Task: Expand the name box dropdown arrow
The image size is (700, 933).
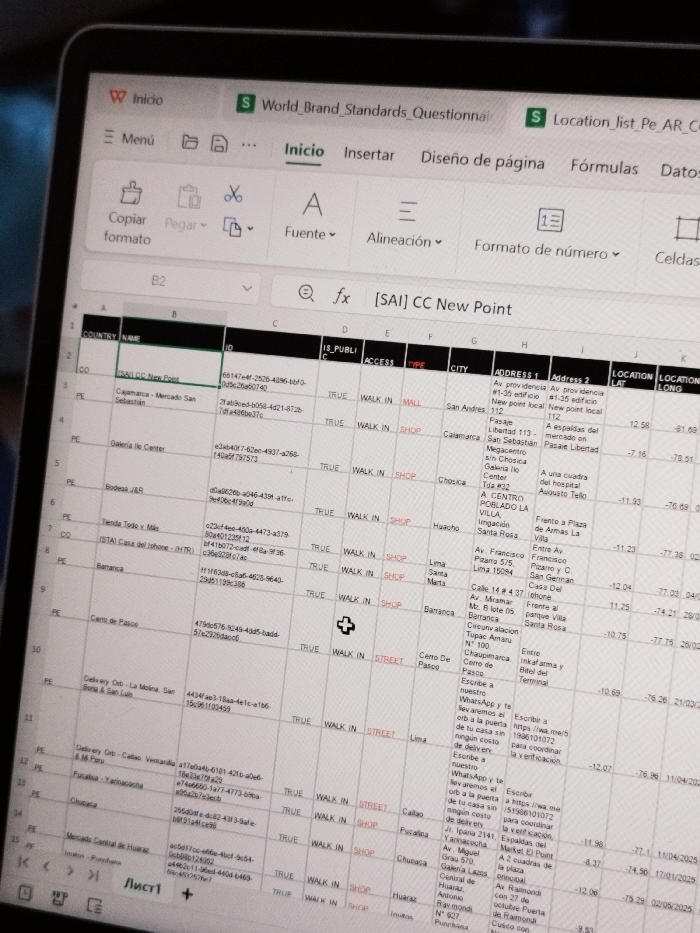Action: tap(247, 288)
